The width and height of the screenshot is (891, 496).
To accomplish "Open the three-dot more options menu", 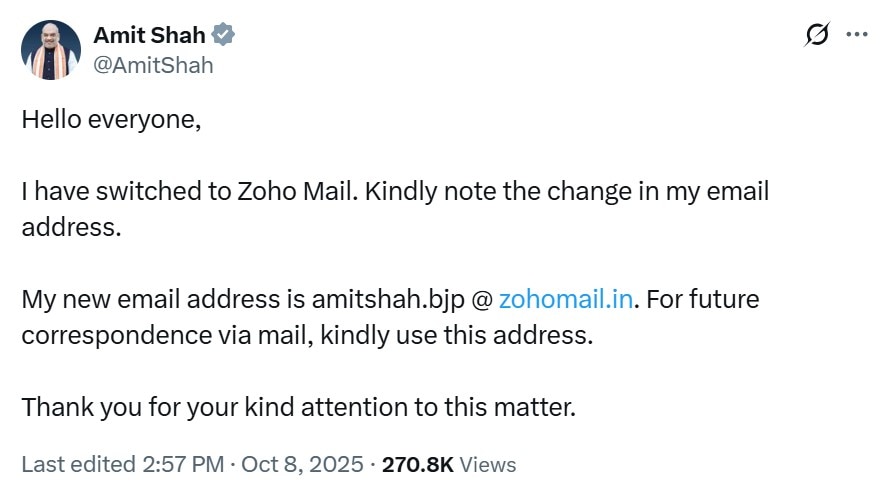I will click(857, 34).
